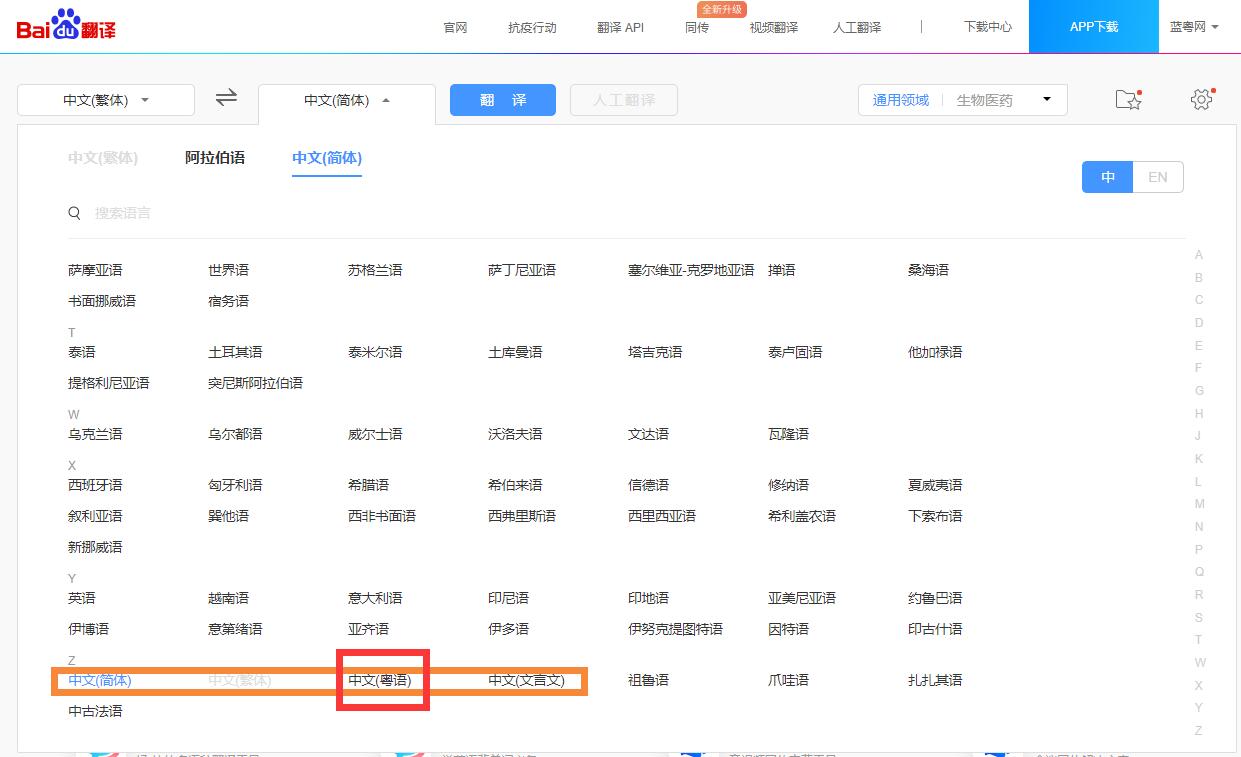The width and height of the screenshot is (1241, 757).
Task: Open source language 中文(繁体) dropdown
Action: 106,100
